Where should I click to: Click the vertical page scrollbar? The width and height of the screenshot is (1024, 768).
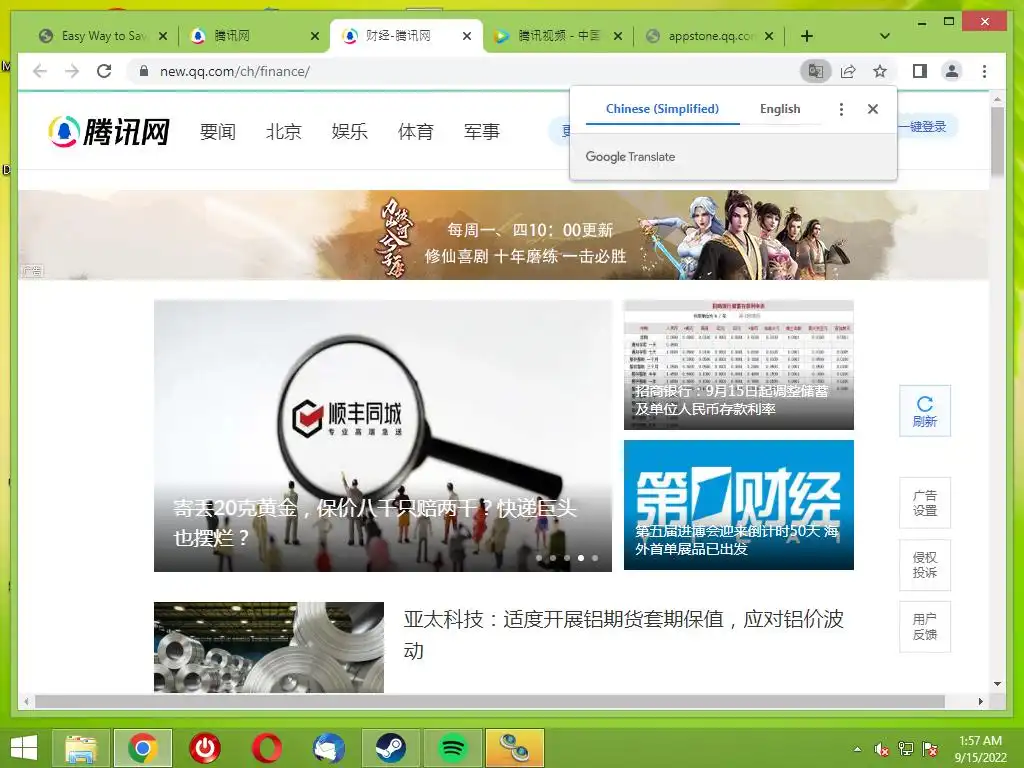[997, 142]
